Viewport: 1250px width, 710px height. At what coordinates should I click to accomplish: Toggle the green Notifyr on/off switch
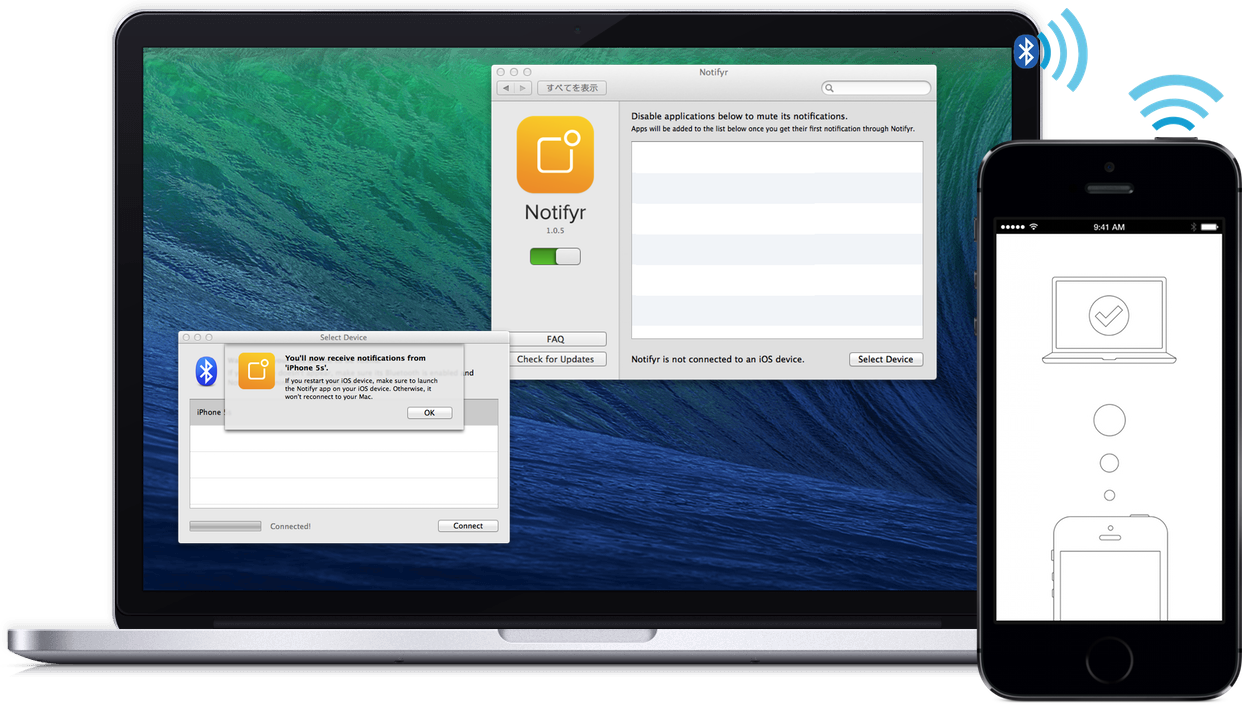[555, 257]
